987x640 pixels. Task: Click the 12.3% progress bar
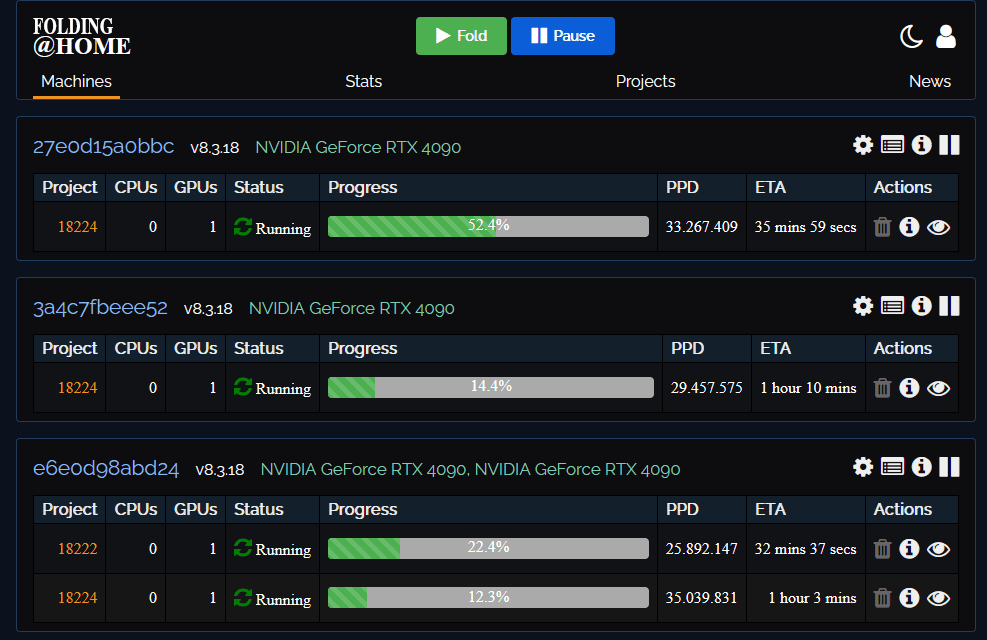[488, 597]
